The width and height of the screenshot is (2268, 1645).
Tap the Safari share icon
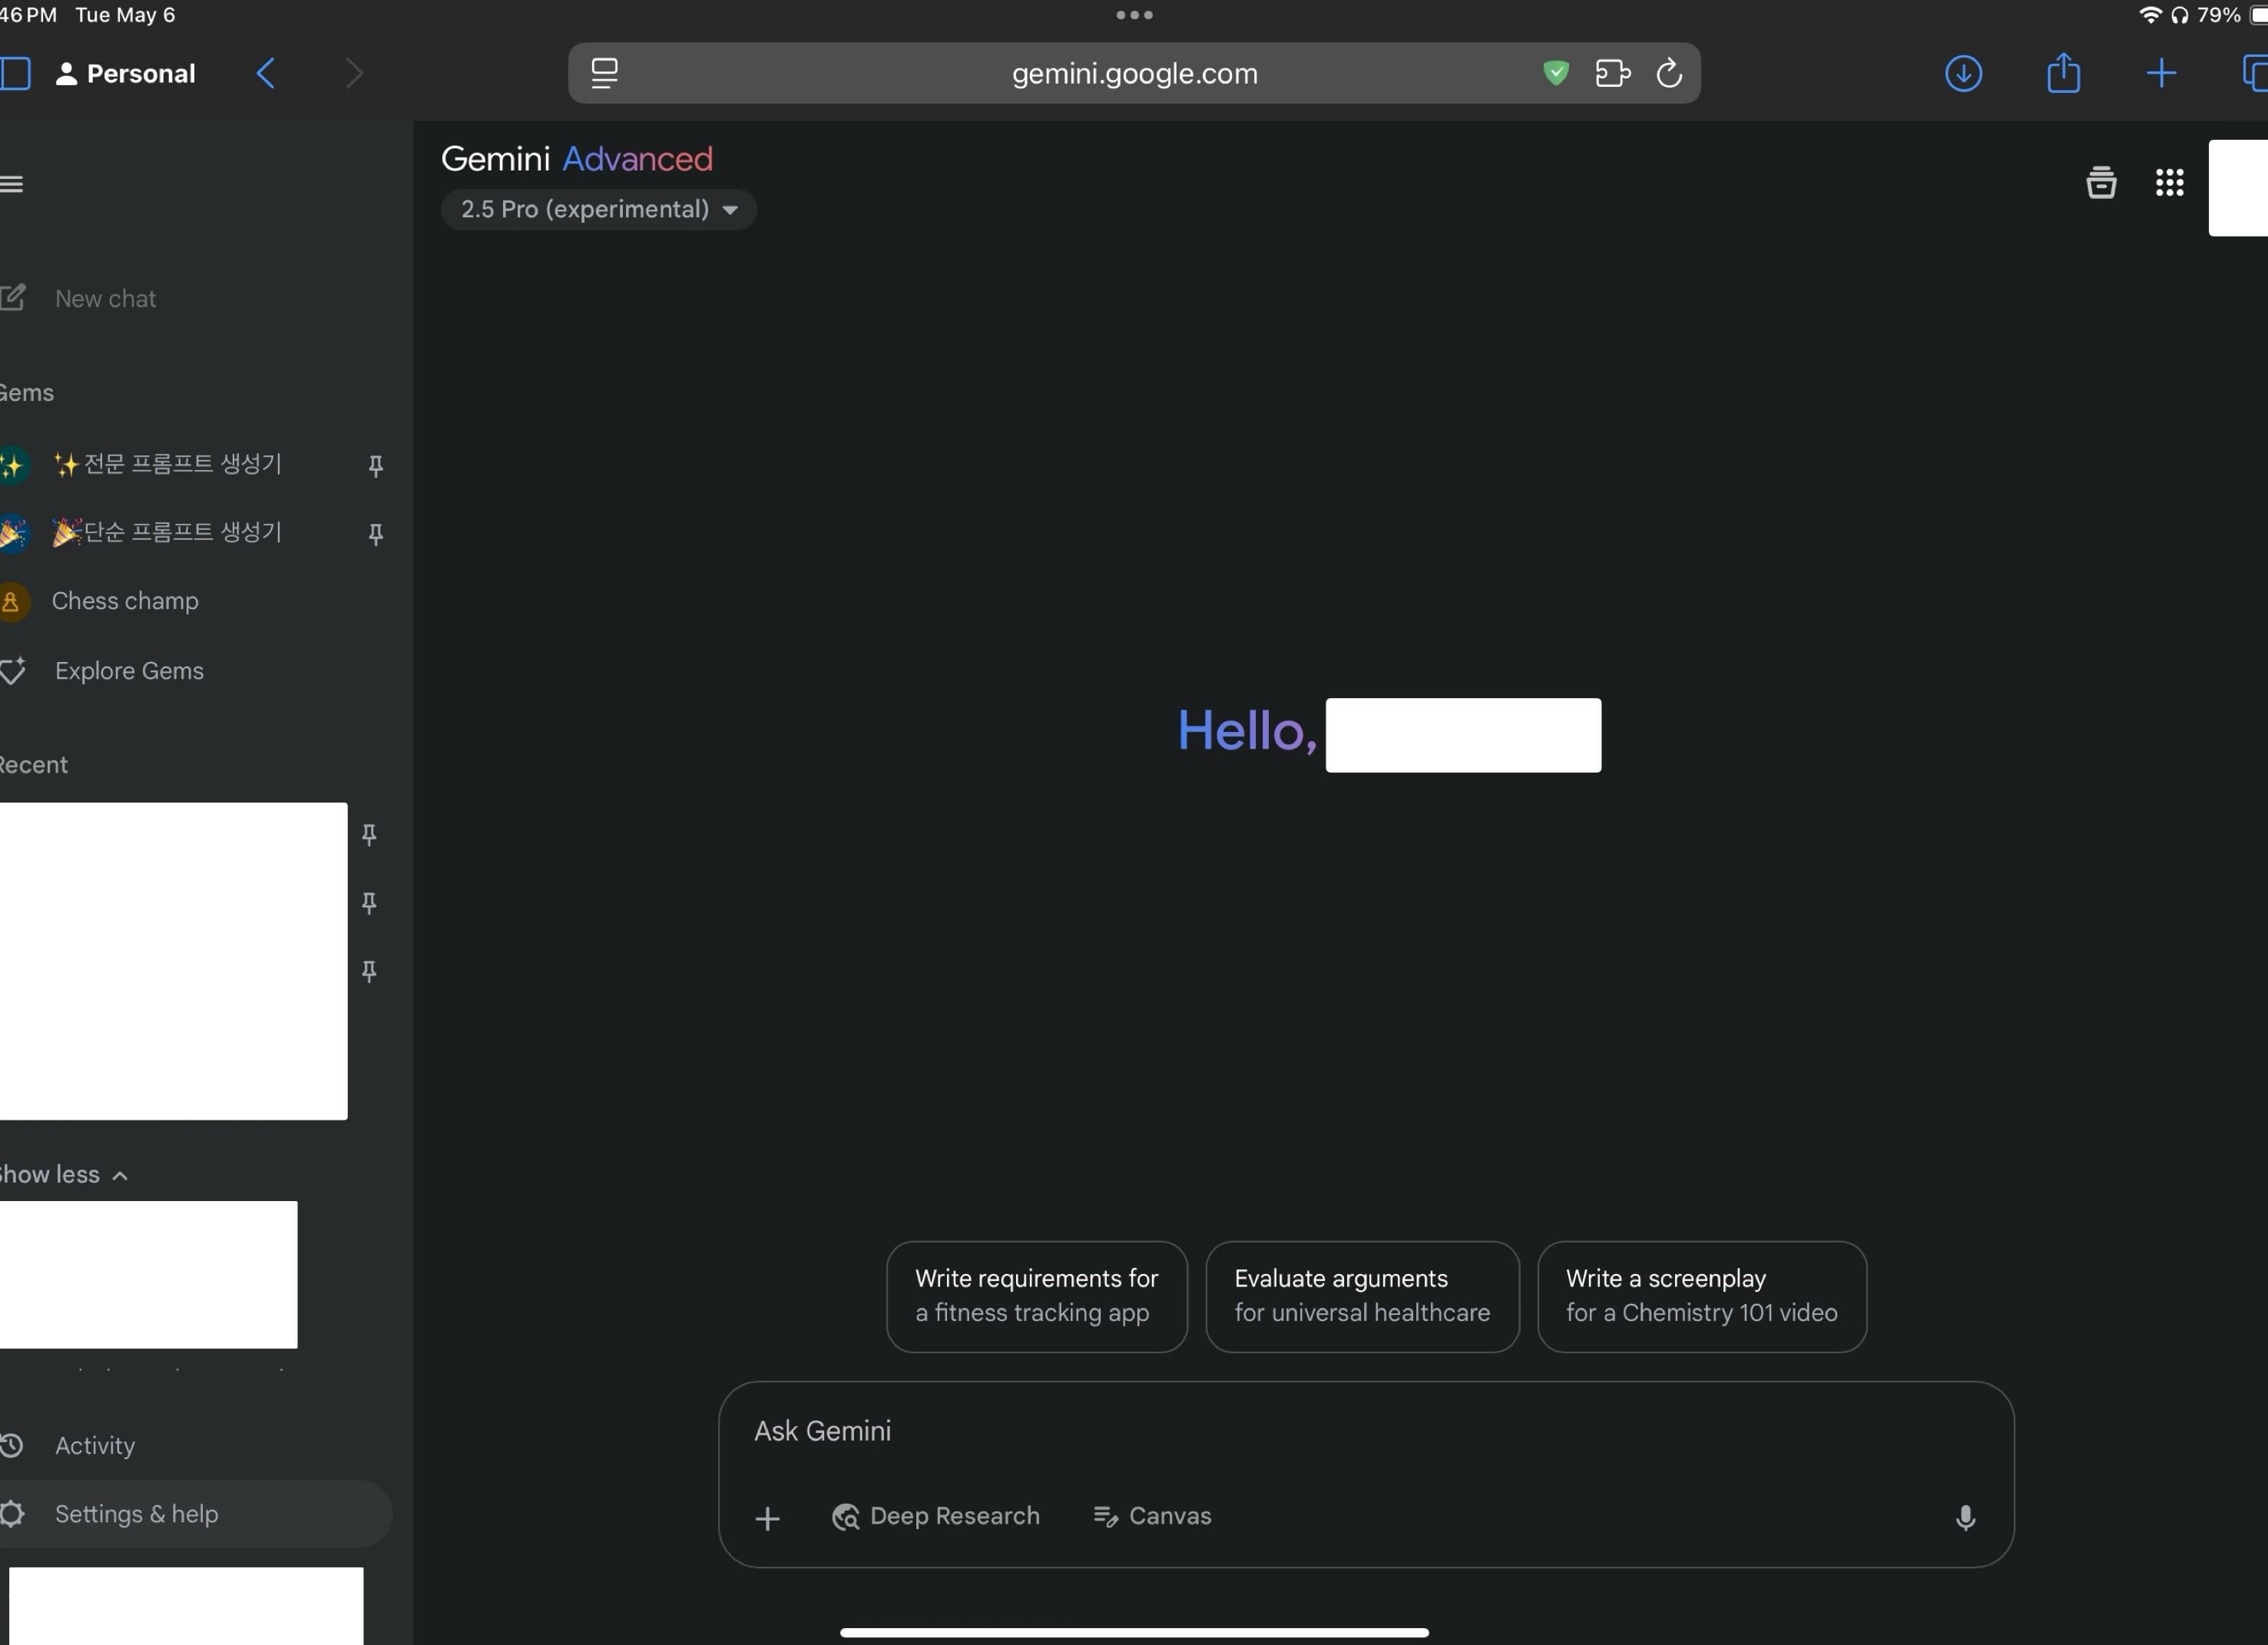coord(2062,73)
